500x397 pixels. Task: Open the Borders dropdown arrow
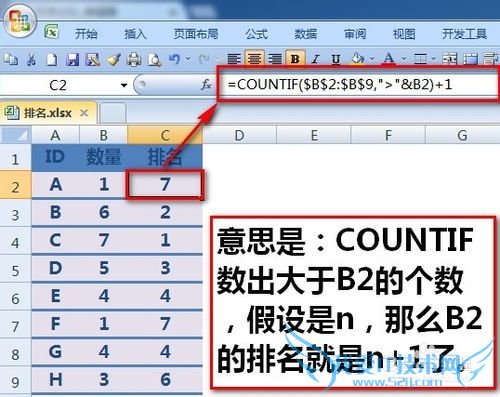pos(433,59)
